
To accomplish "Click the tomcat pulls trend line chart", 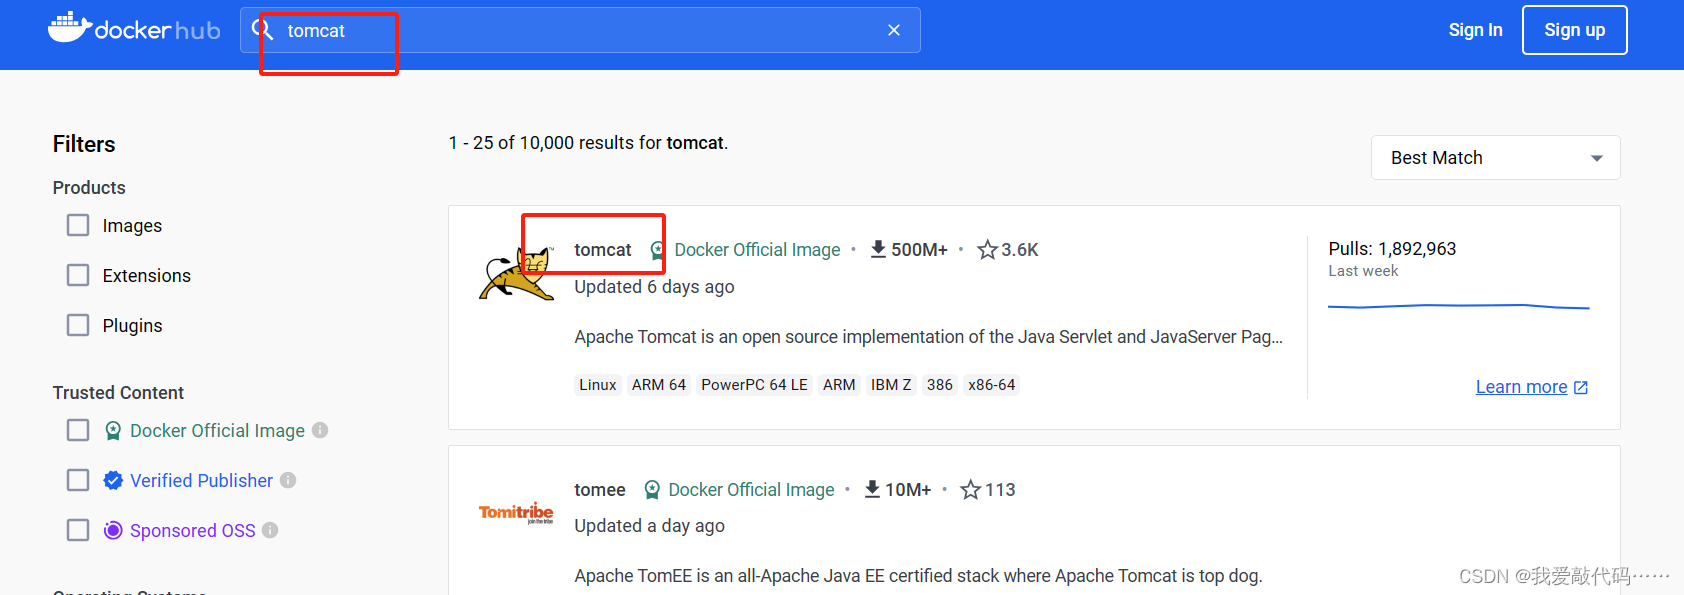I will 1458,307.
